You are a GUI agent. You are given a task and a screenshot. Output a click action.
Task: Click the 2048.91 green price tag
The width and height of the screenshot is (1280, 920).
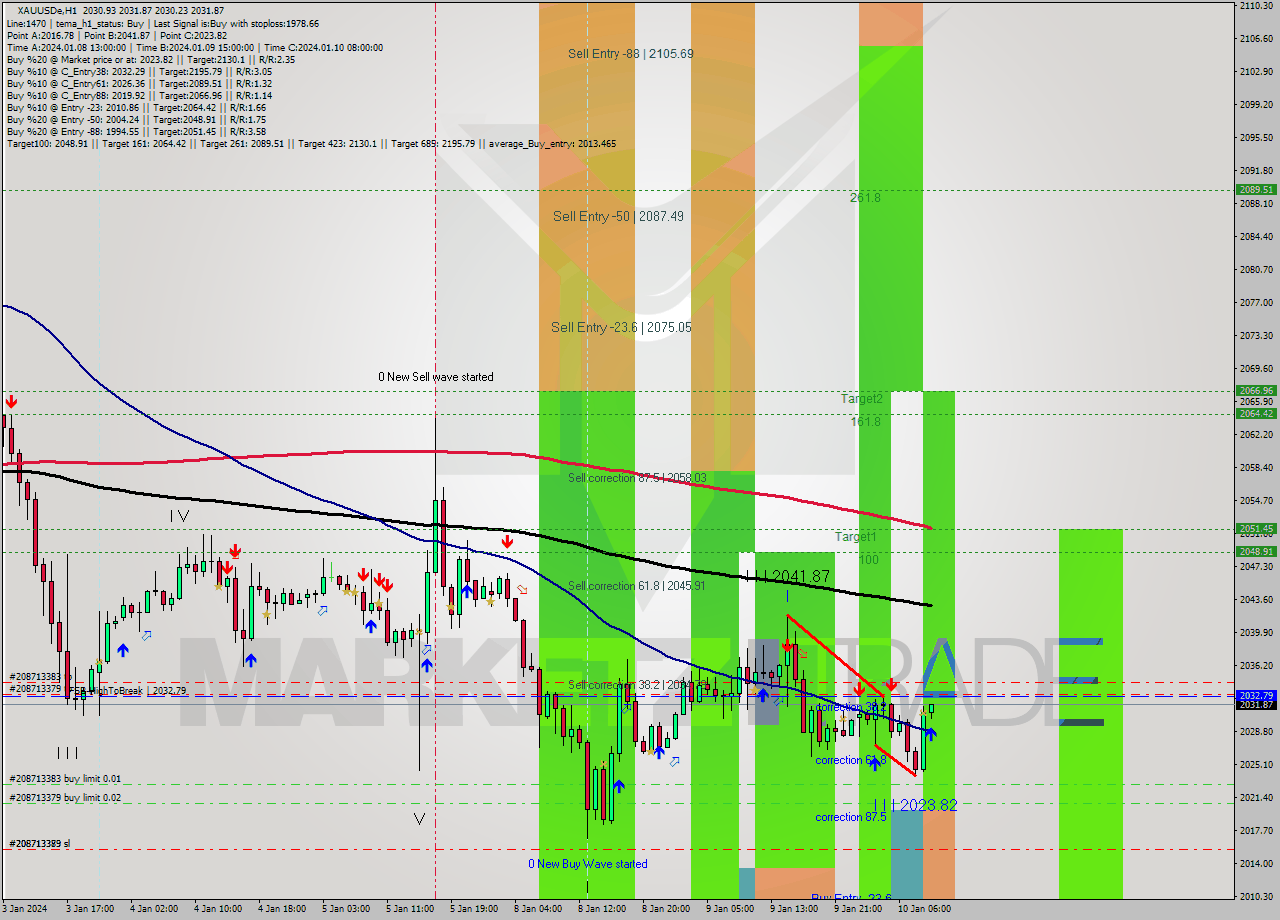tap(1256, 551)
